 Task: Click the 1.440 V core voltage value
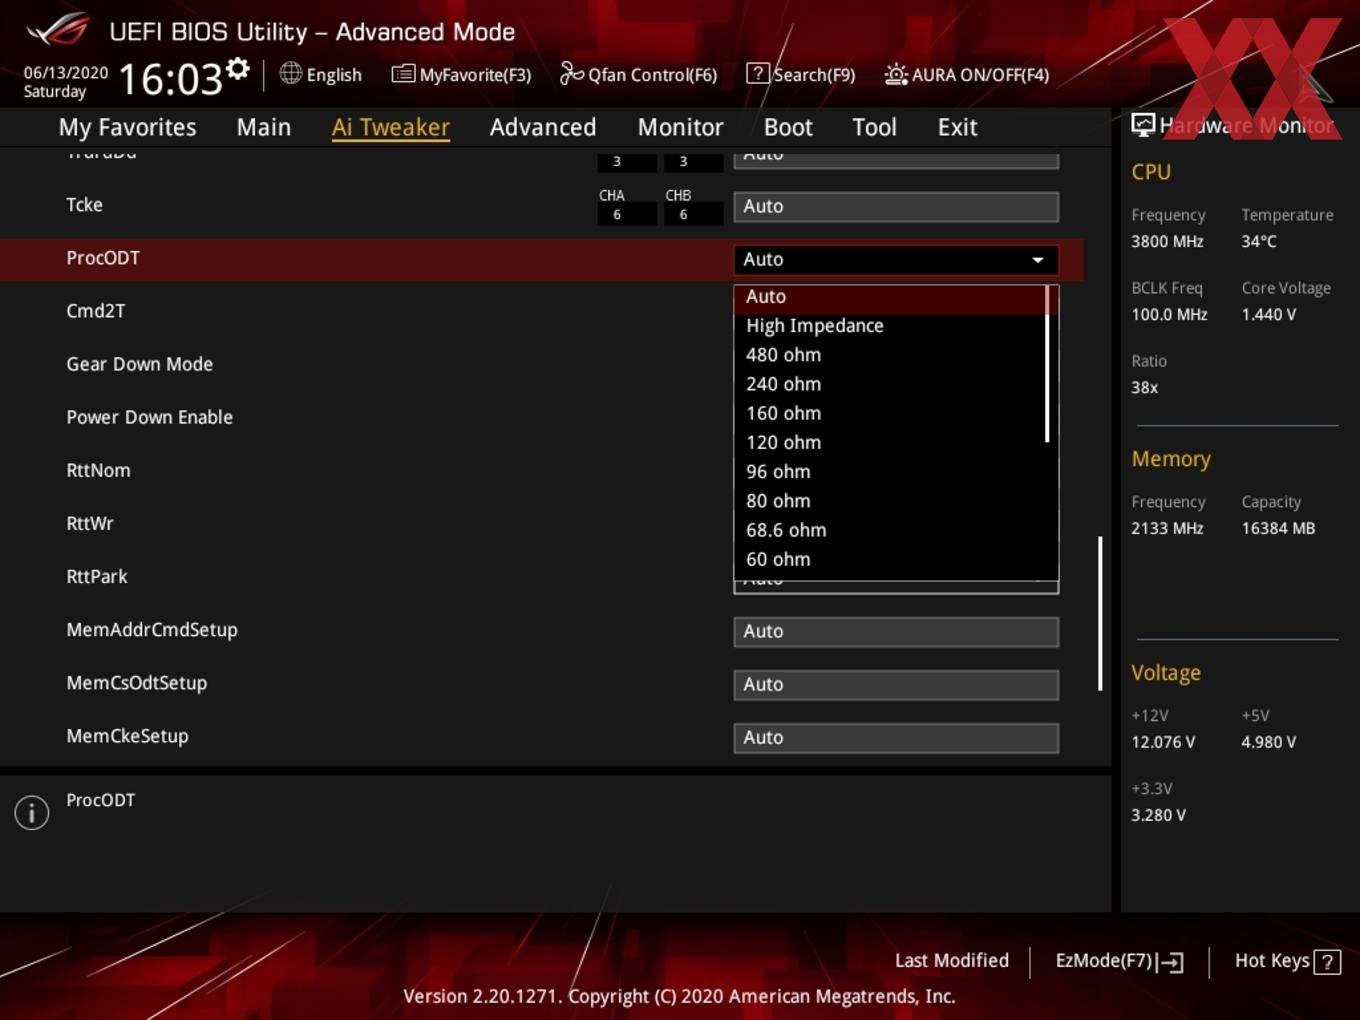1268,314
